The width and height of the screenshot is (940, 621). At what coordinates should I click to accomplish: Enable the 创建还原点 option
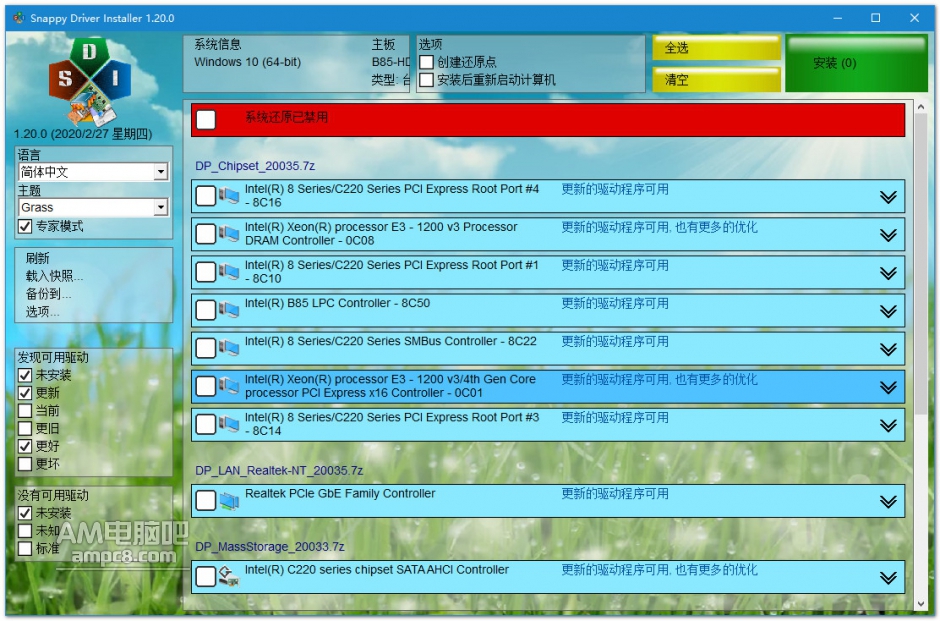pyautogui.click(x=426, y=62)
